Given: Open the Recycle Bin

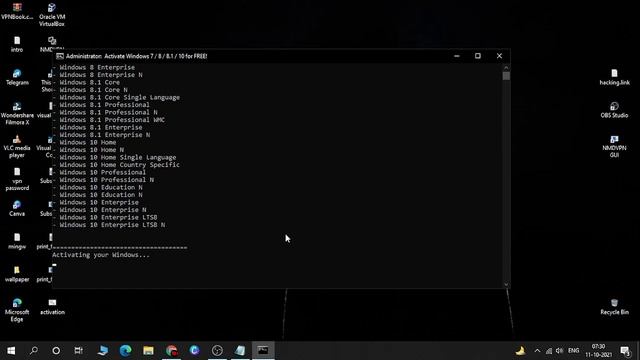Looking at the screenshot, I should [x=614, y=307].
